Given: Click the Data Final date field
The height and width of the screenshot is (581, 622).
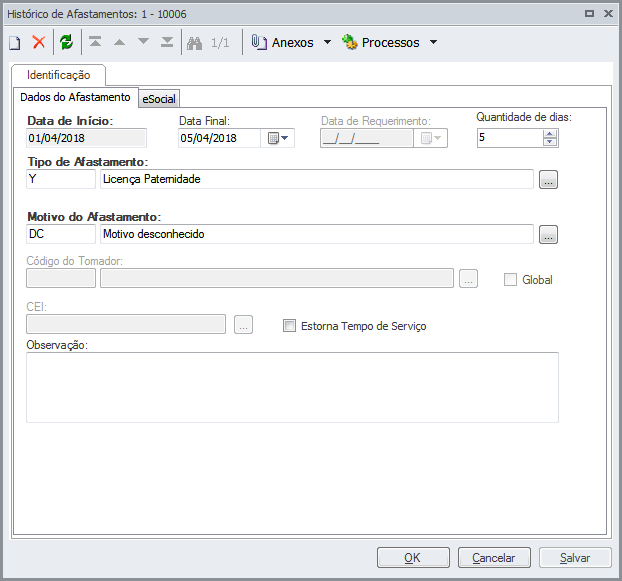Looking at the screenshot, I should coord(219,138).
